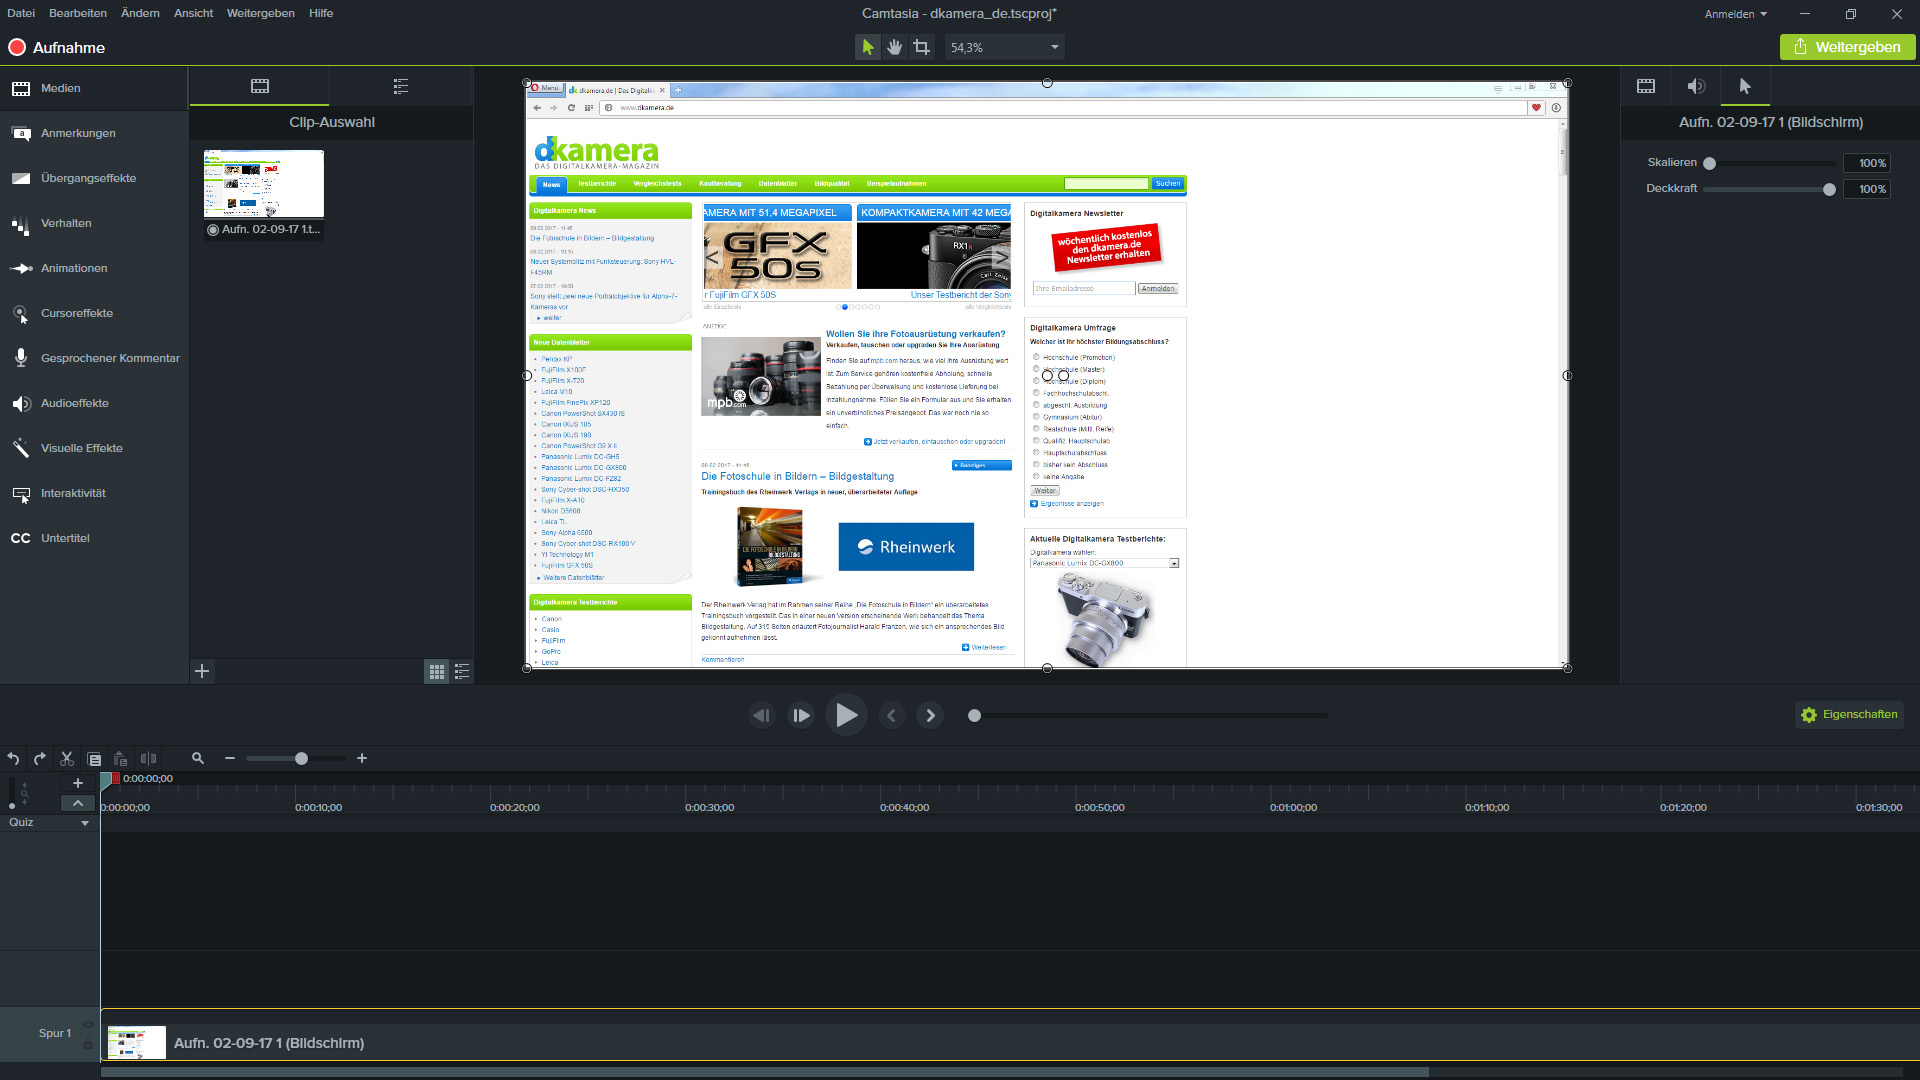The height and width of the screenshot is (1080, 1920).
Task: Open the Cursoreffekte panel
Action: click(x=77, y=314)
